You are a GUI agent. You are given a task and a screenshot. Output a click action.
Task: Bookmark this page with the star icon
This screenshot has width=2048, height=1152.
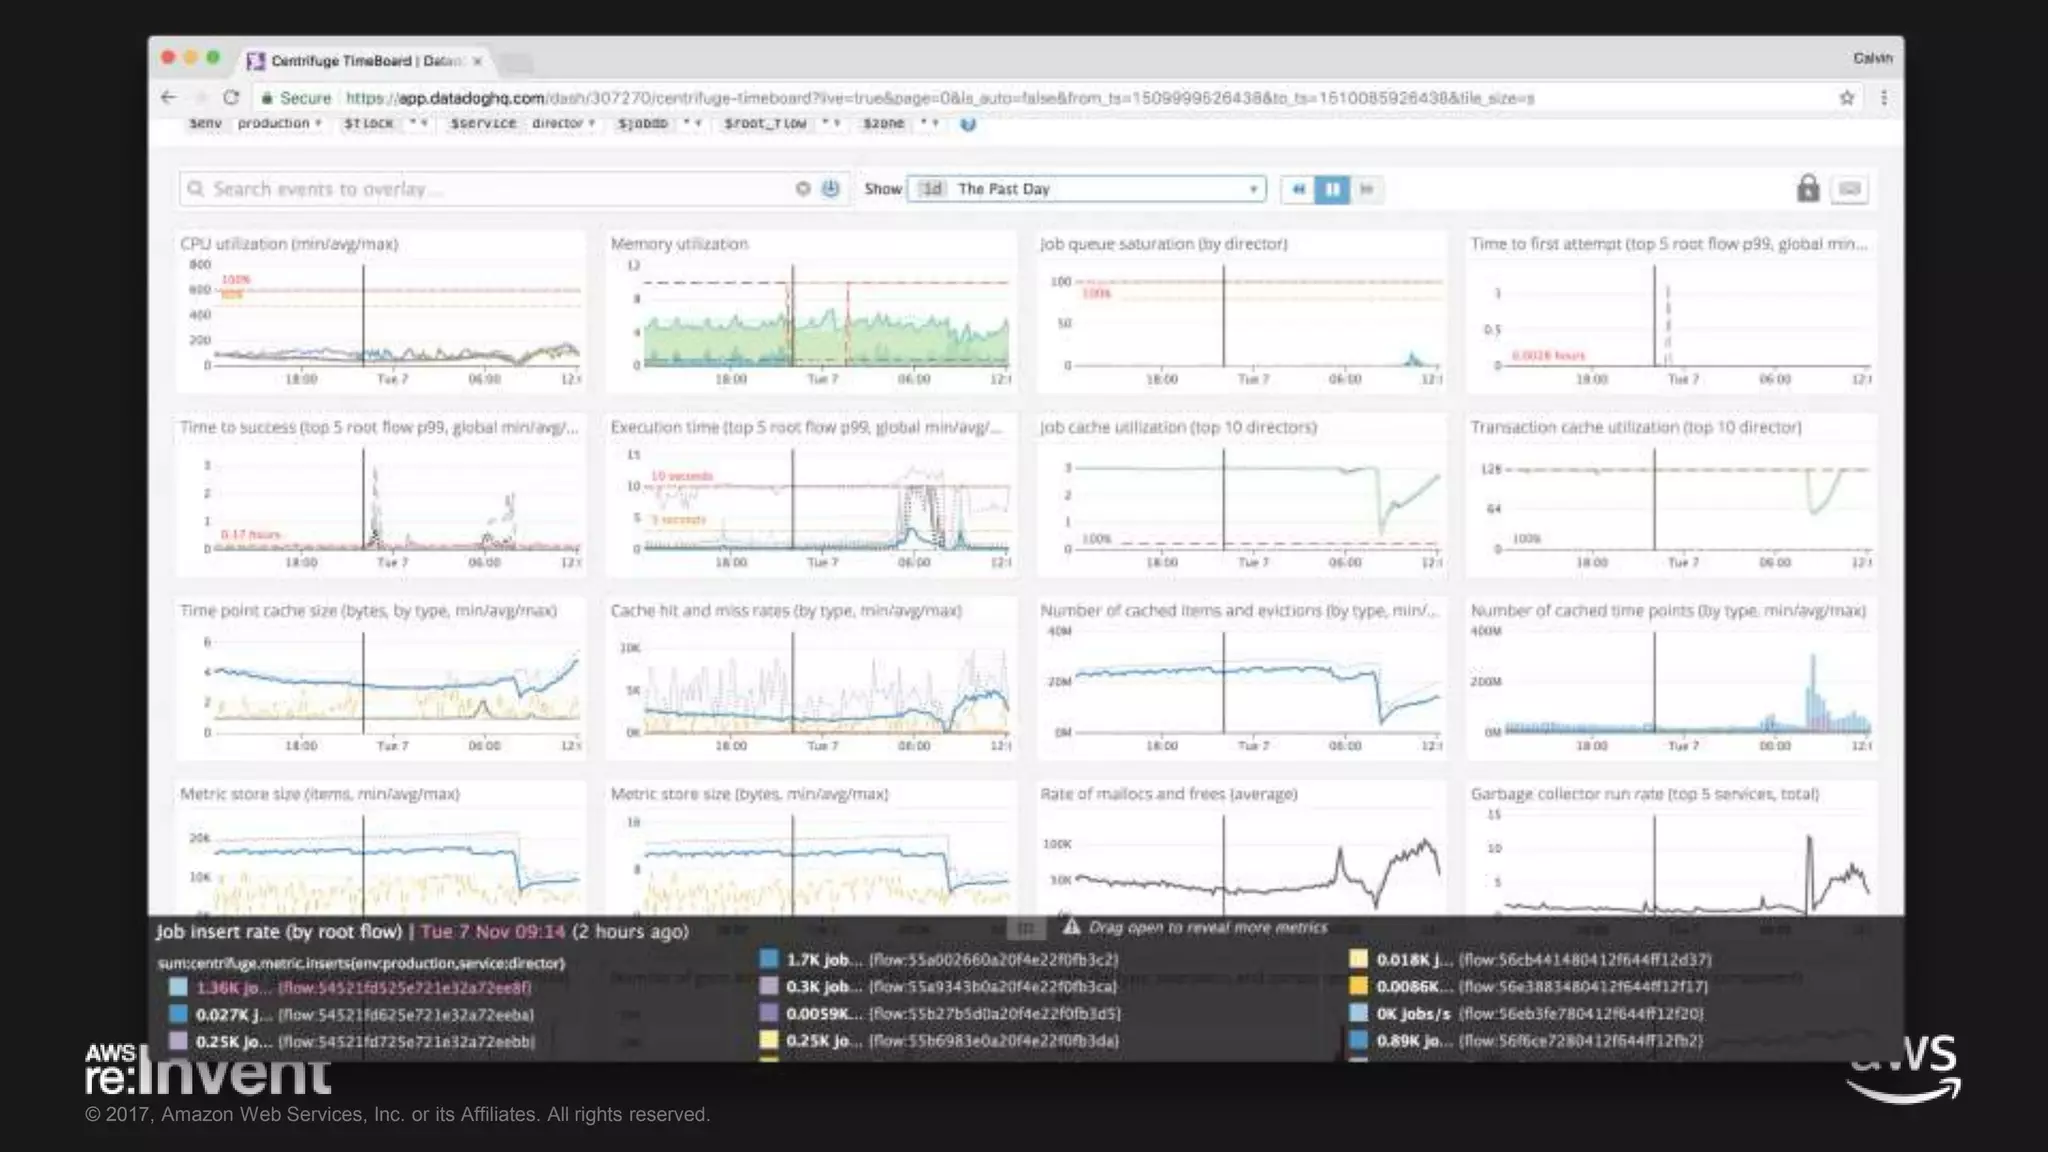1846,98
